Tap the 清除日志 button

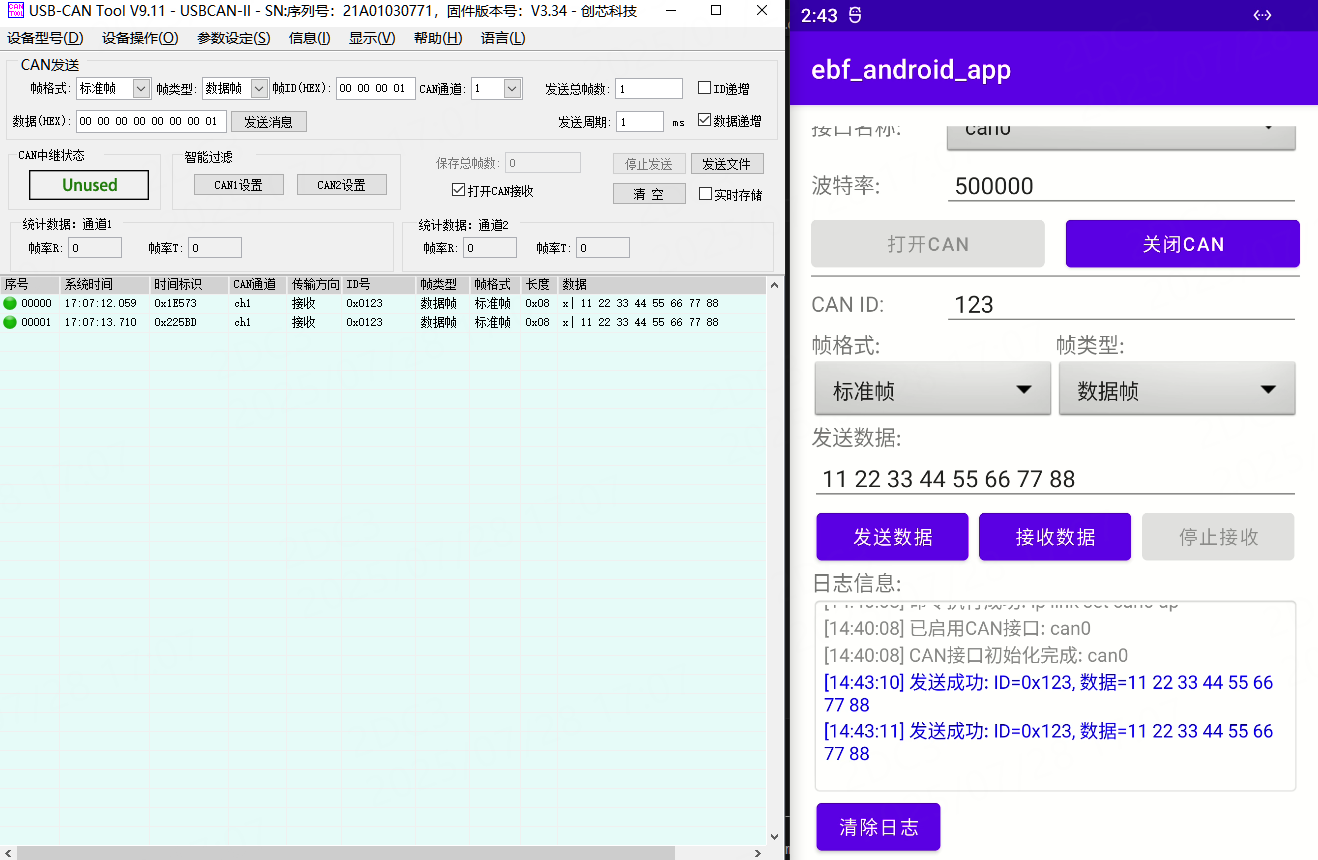click(878, 827)
